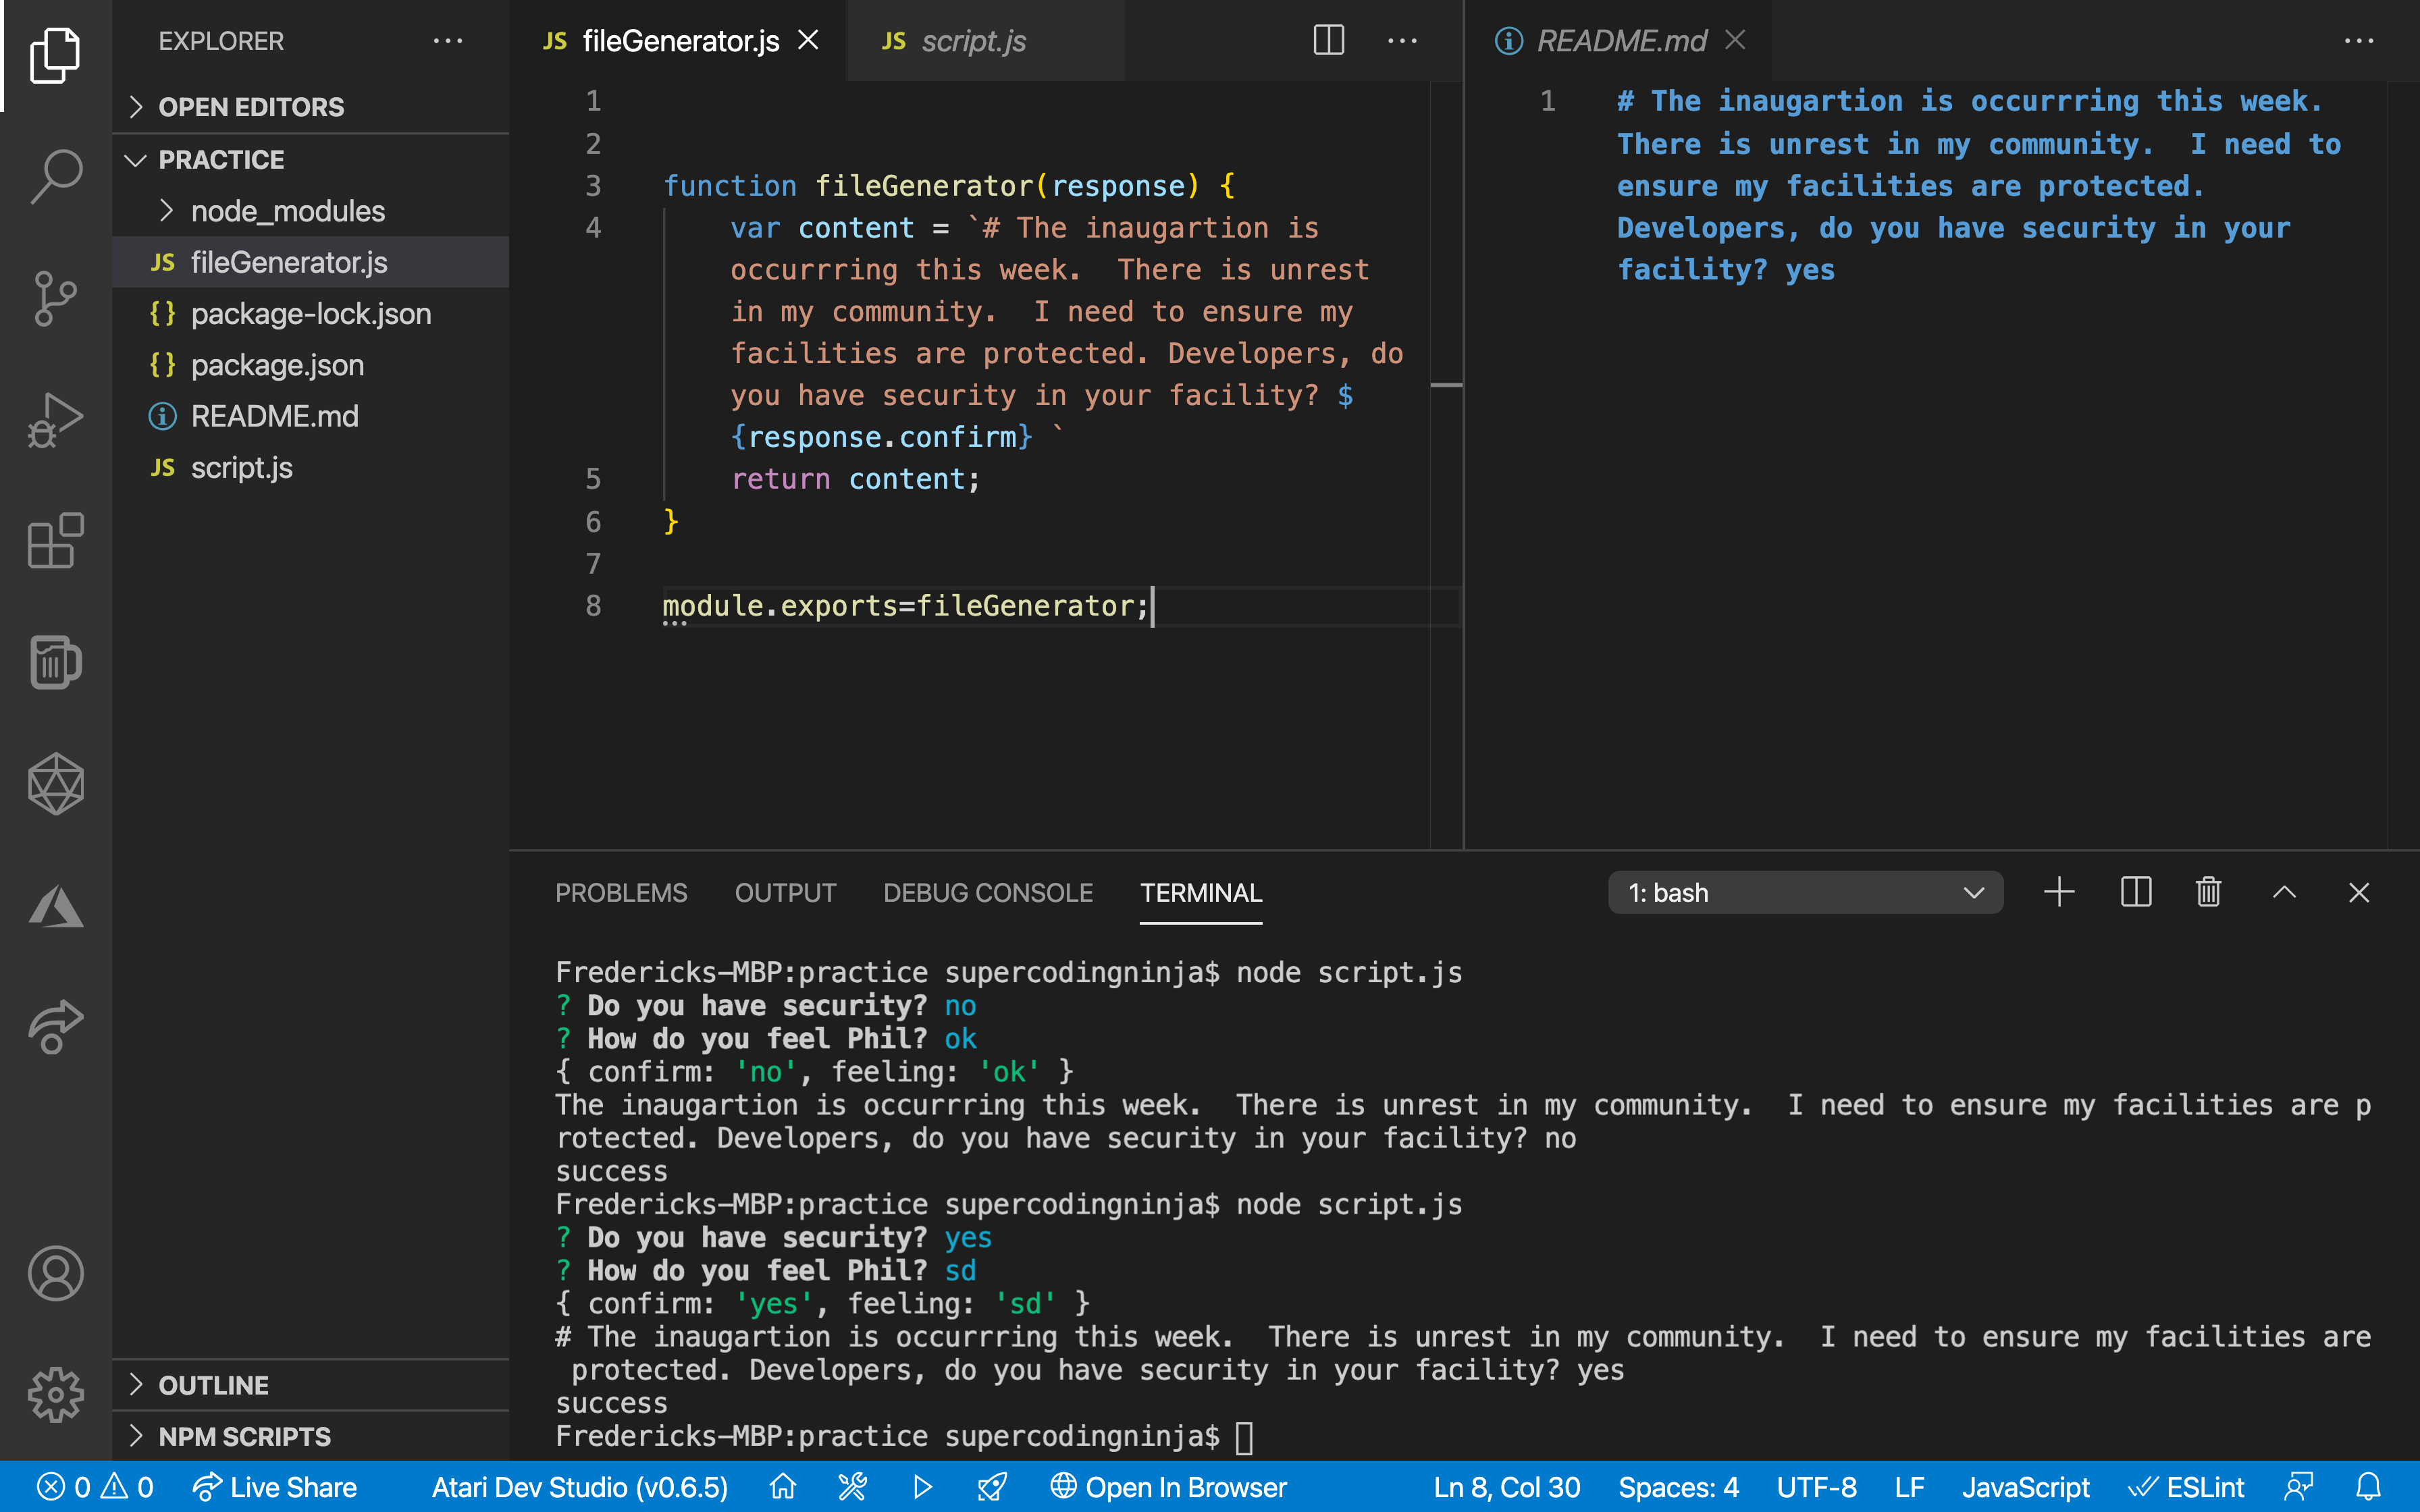The height and width of the screenshot is (1512, 2420).
Task: Change end of line sequence LF
Action: pos(1909,1487)
